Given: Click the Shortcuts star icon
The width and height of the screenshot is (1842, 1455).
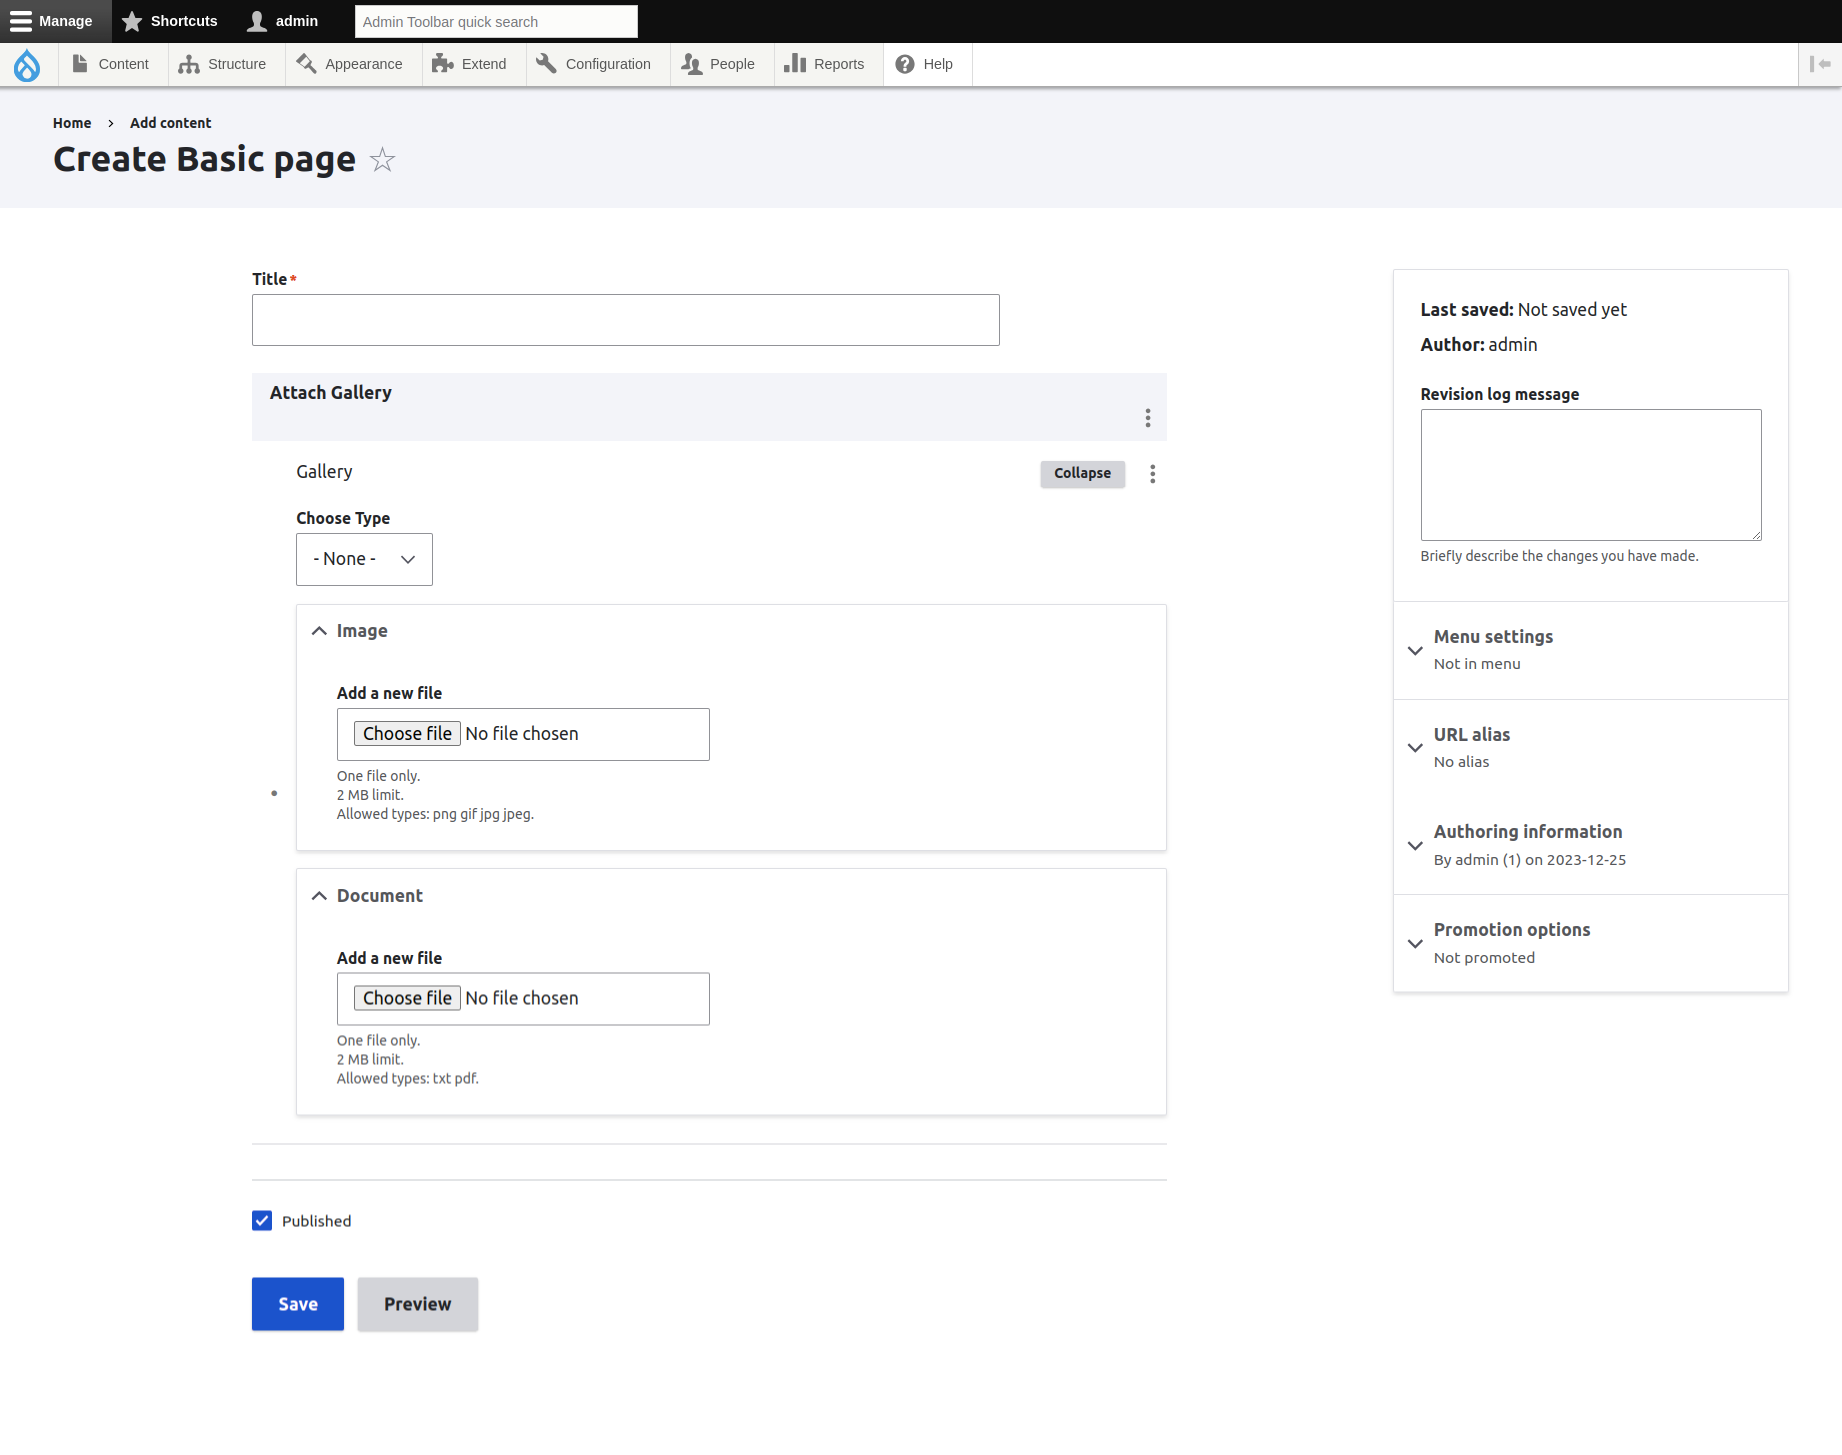Looking at the screenshot, I should [x=132, y=20].
